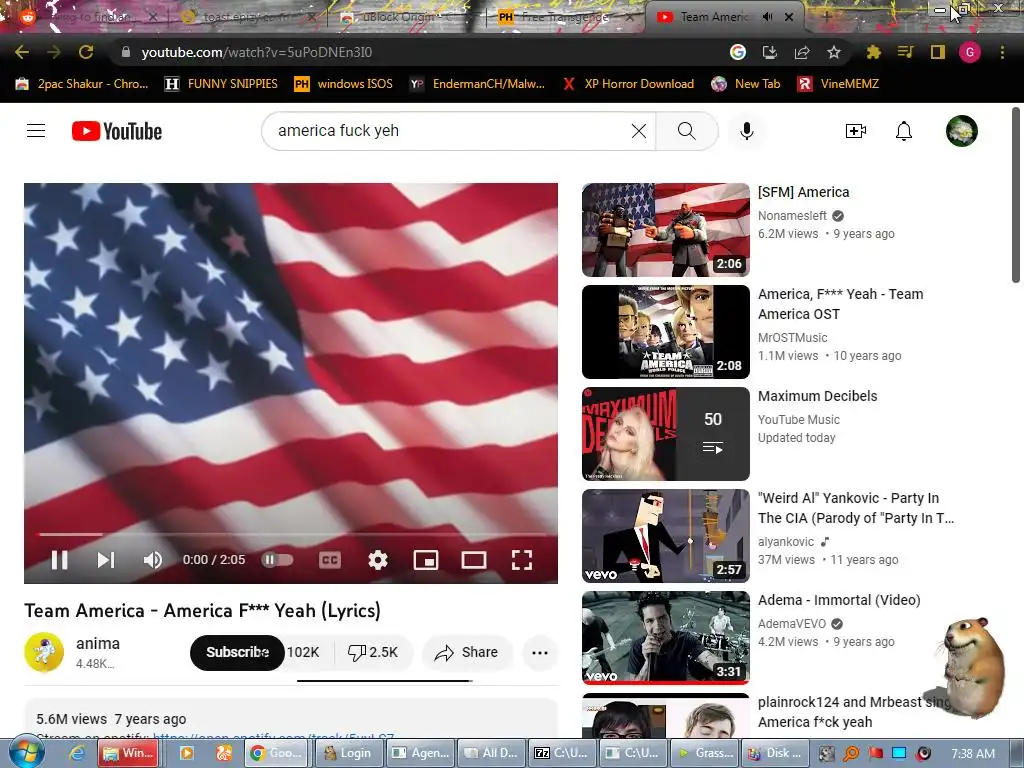Open the [SFM] America video thumbnail
Image resolution: width=1024 pixels, height=768 pixels.
click(x=665, y=230)
